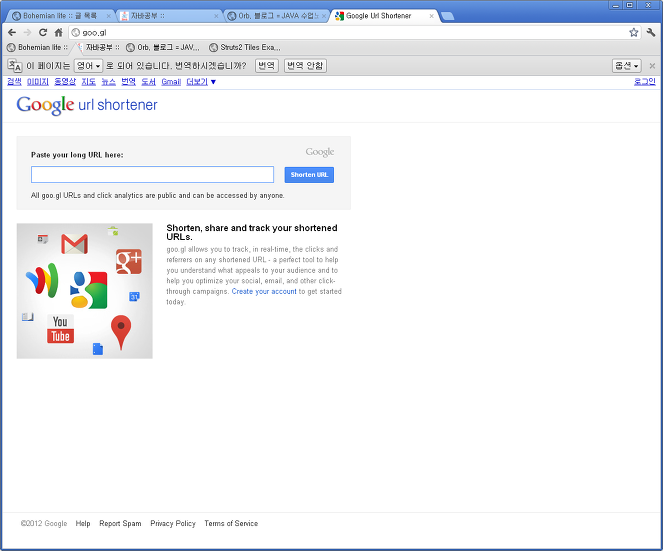
Task: Open the Gmail link in Google bar
Action: point(171,82)
